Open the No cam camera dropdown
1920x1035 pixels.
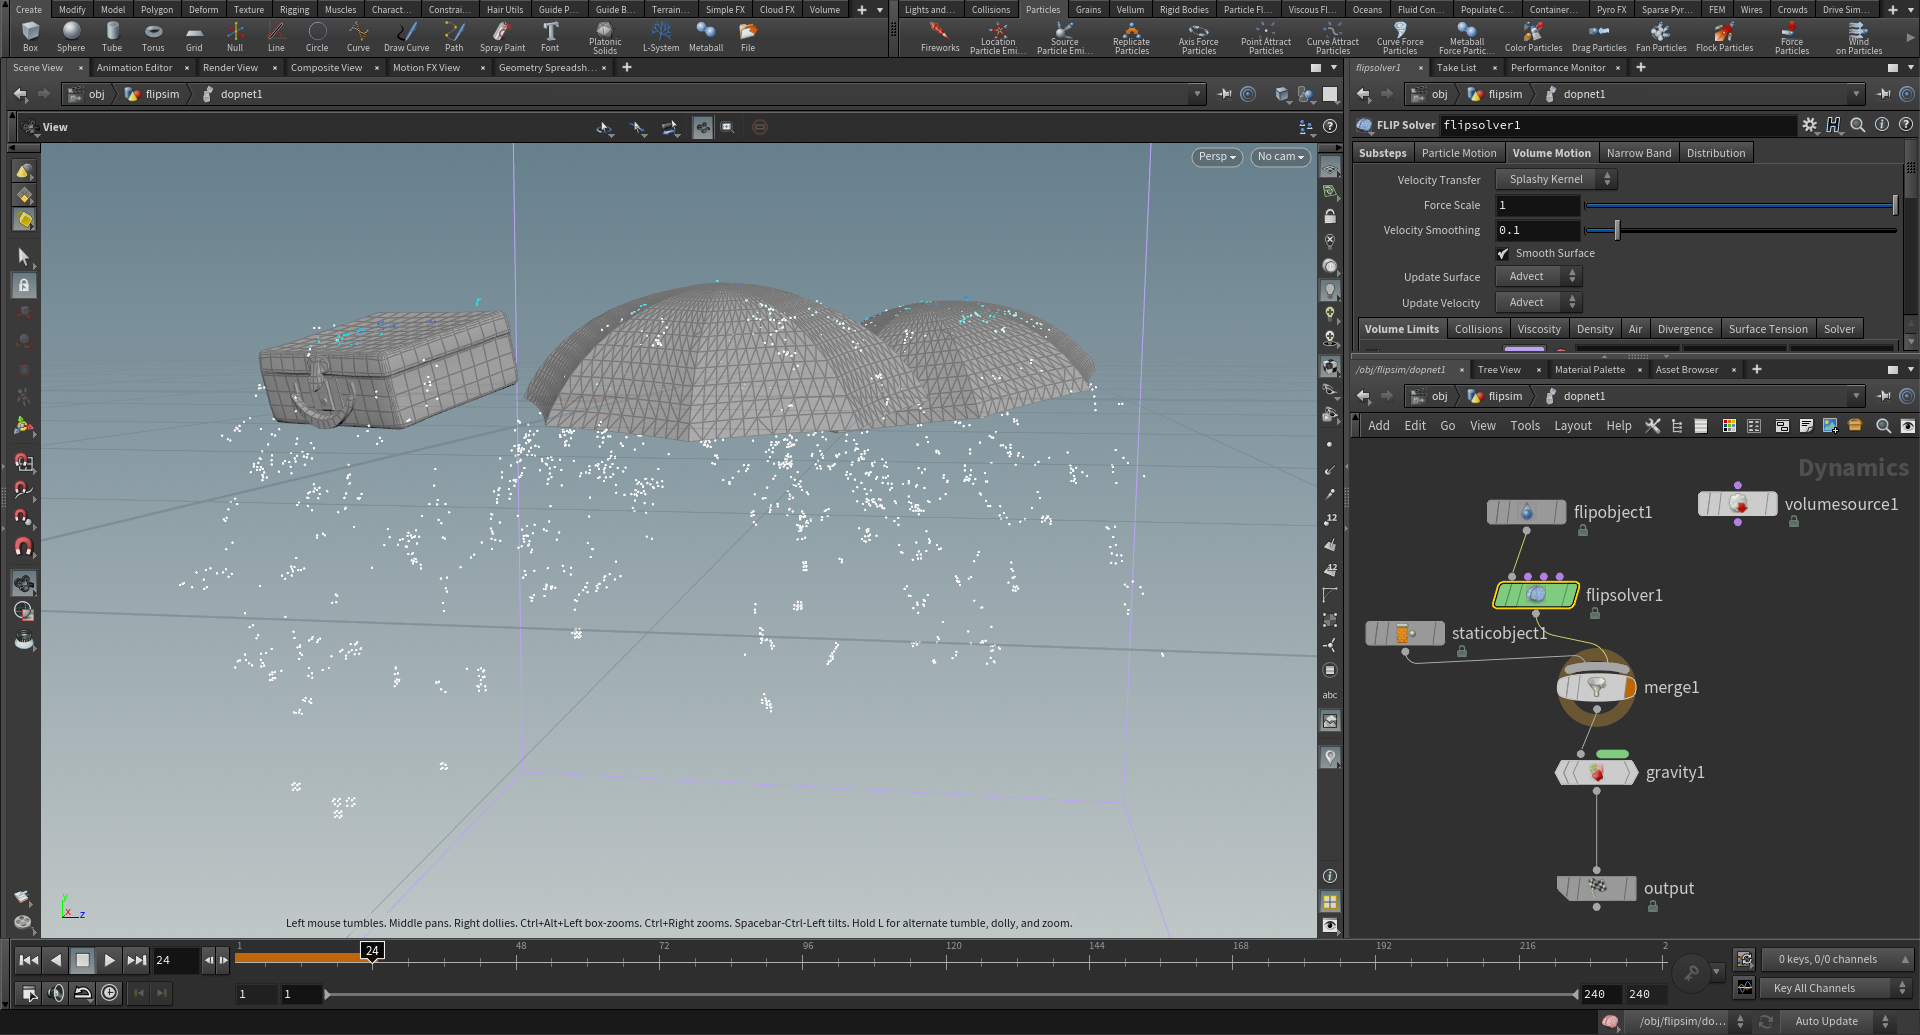click(1280, 157)
